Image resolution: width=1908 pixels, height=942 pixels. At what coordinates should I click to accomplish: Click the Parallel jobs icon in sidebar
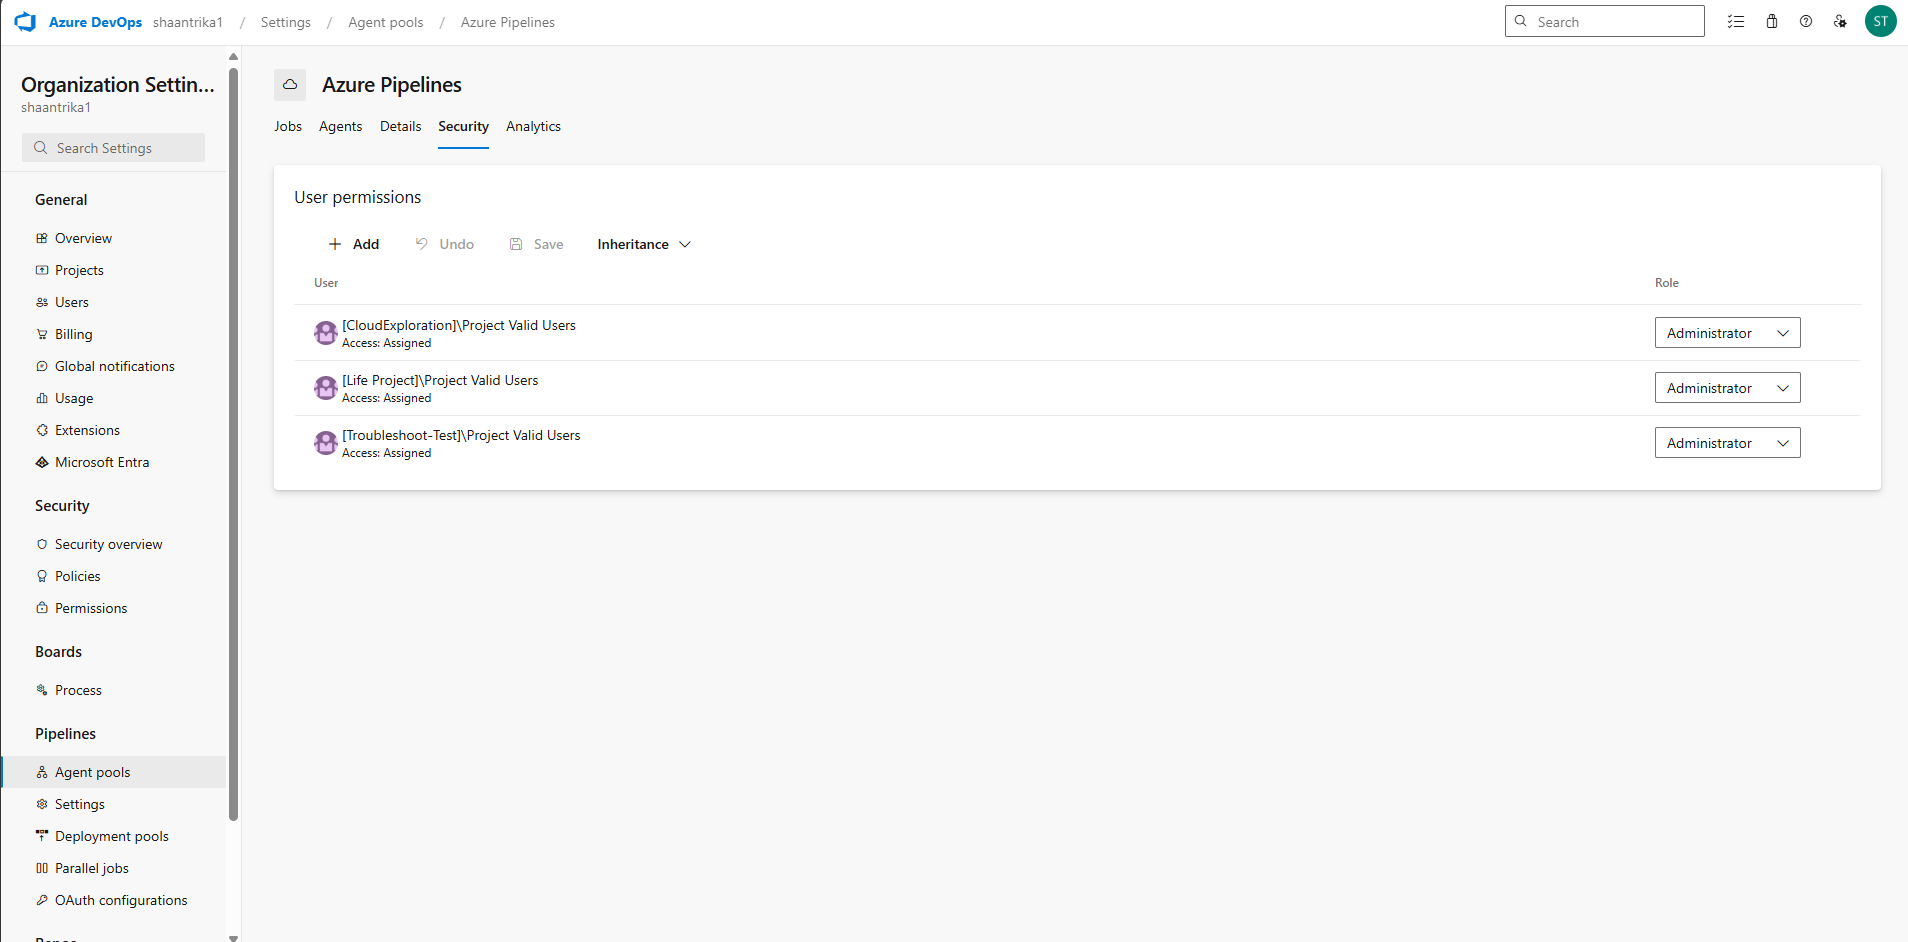point(42,868)
